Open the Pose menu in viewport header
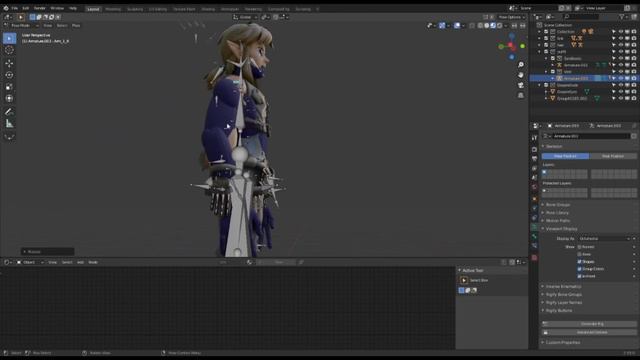Image resolution: width=640 pixels, height=360 pixels. [x=76, y=25]
